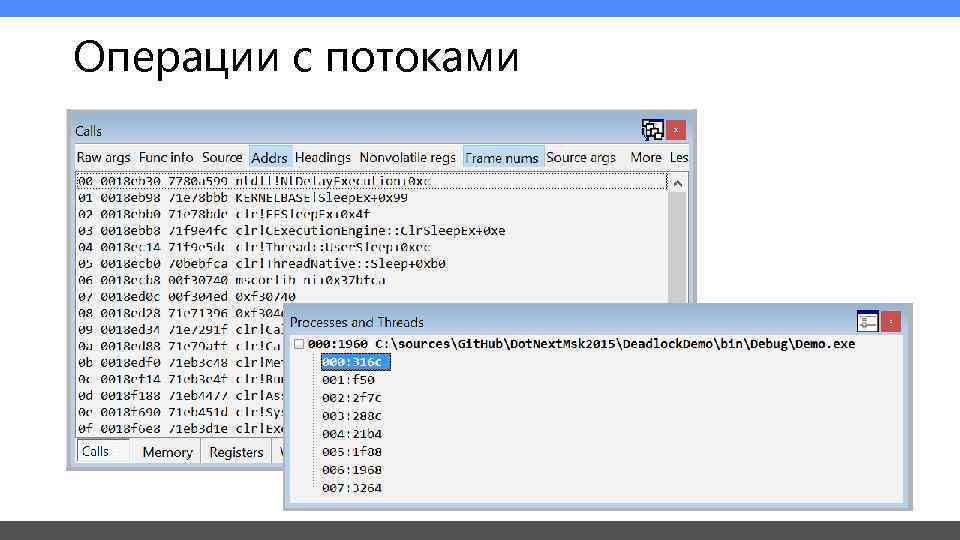Toggle Raw args in Calls toolbar
Viewport: 960px width, 540px height.
[x=103, y=157]
